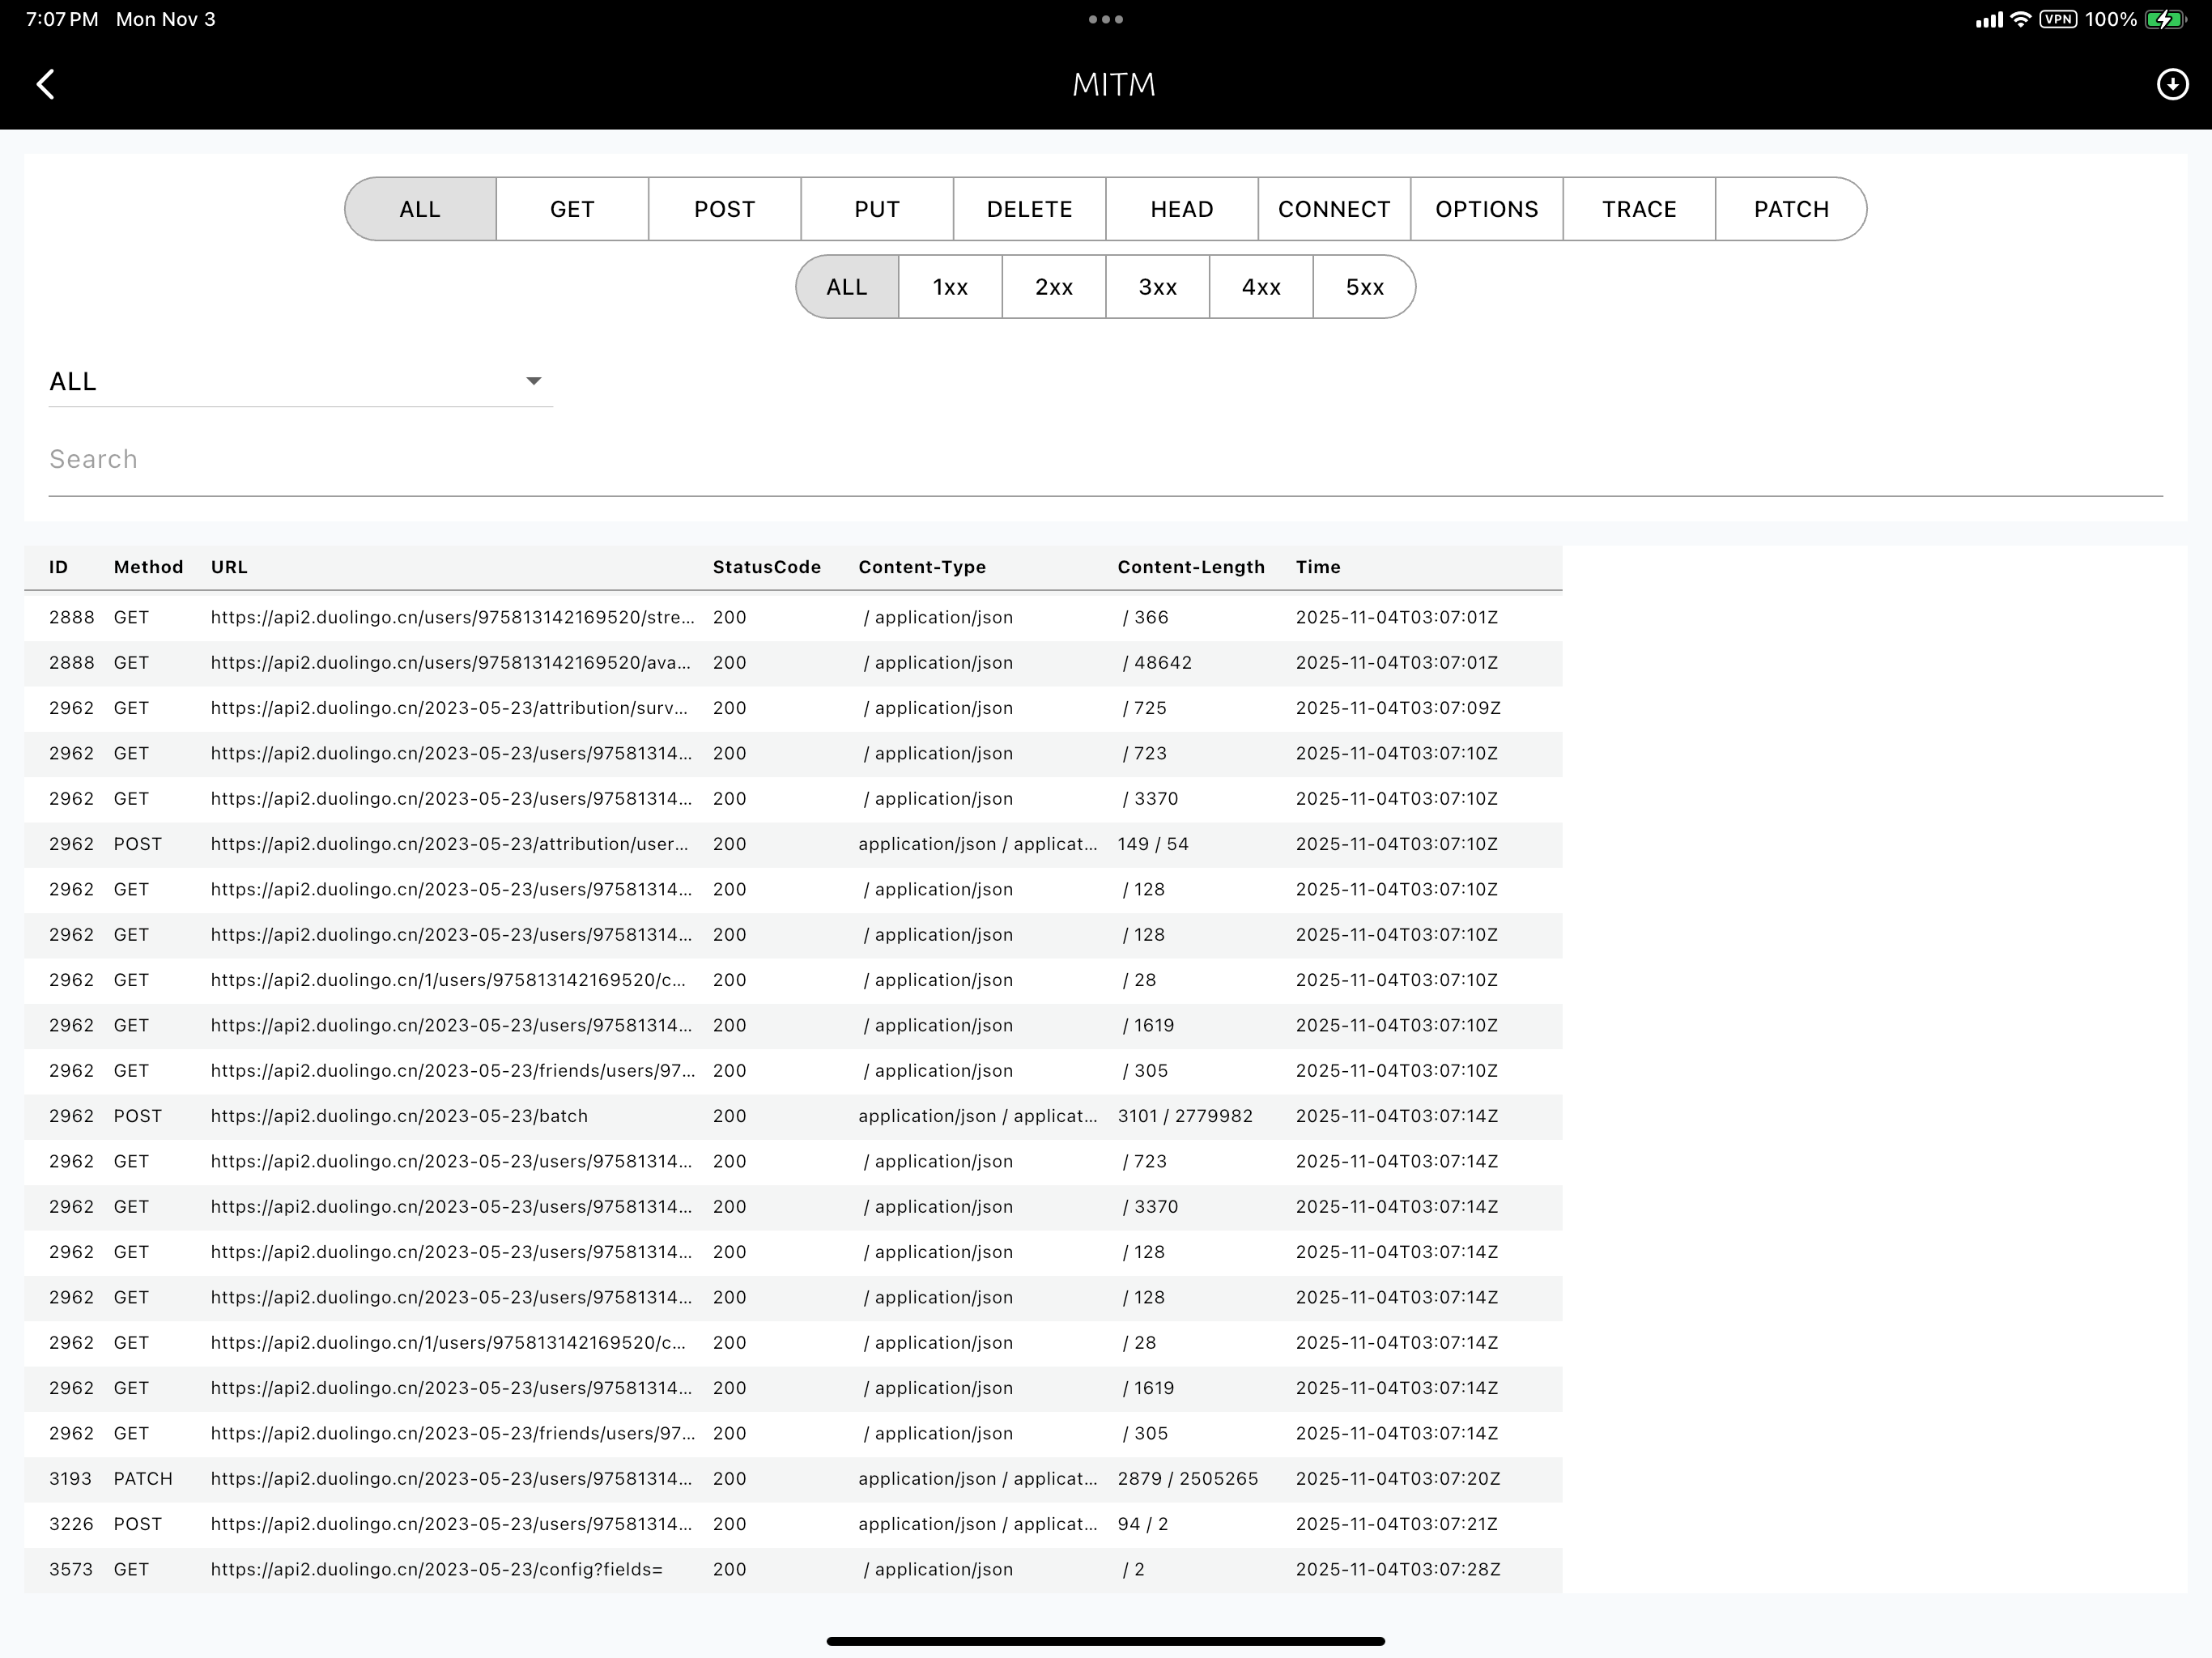Filter requests by GET method
The width and height of the screenshot is (2212, 1658).
tap(571, 209)
